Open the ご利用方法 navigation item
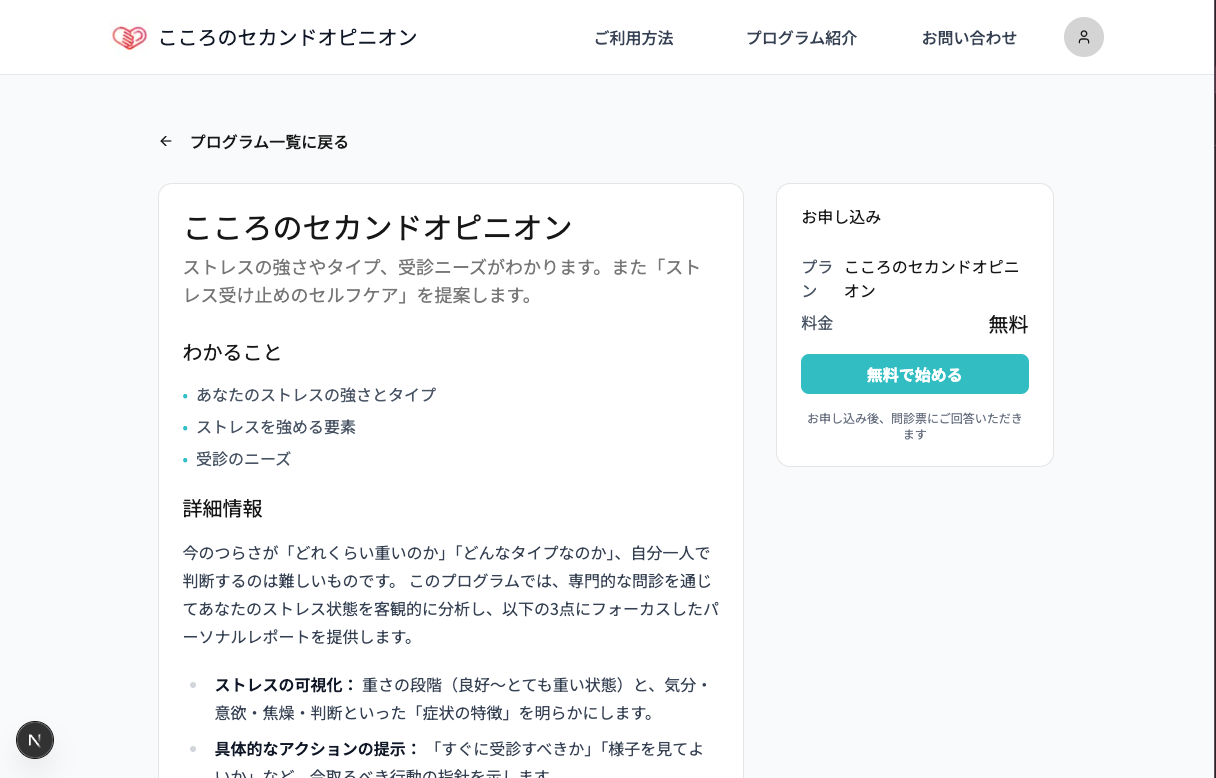Image resolution: width=1216 pixels, height=778 pixels. pyautogui.click(x=633, y=38)
